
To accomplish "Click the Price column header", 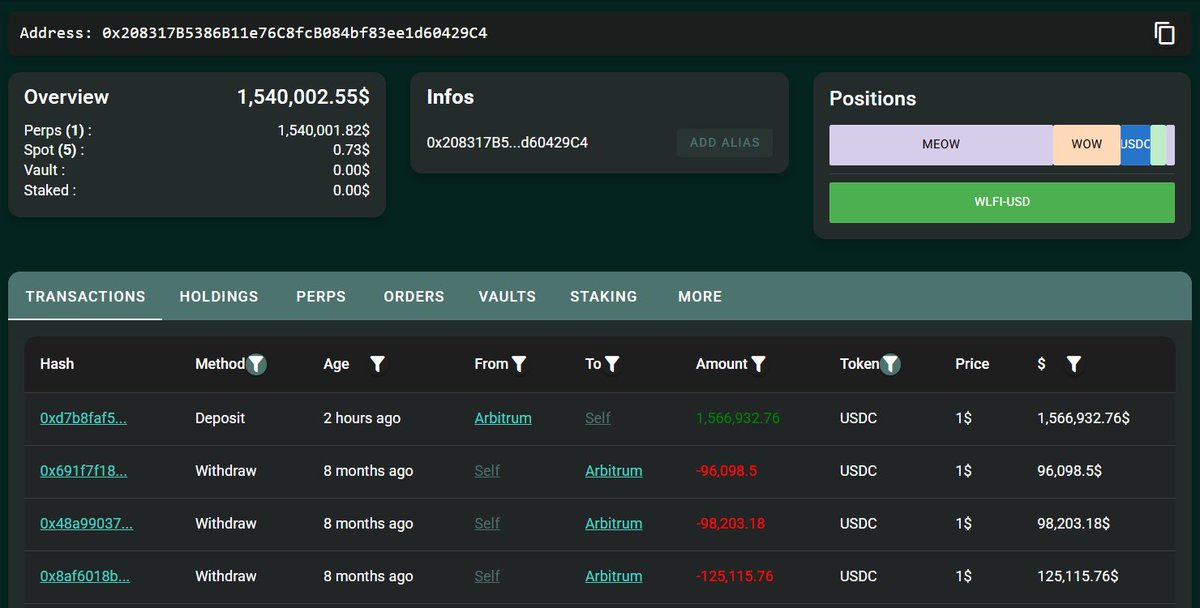I will click(x=972, y=364).
